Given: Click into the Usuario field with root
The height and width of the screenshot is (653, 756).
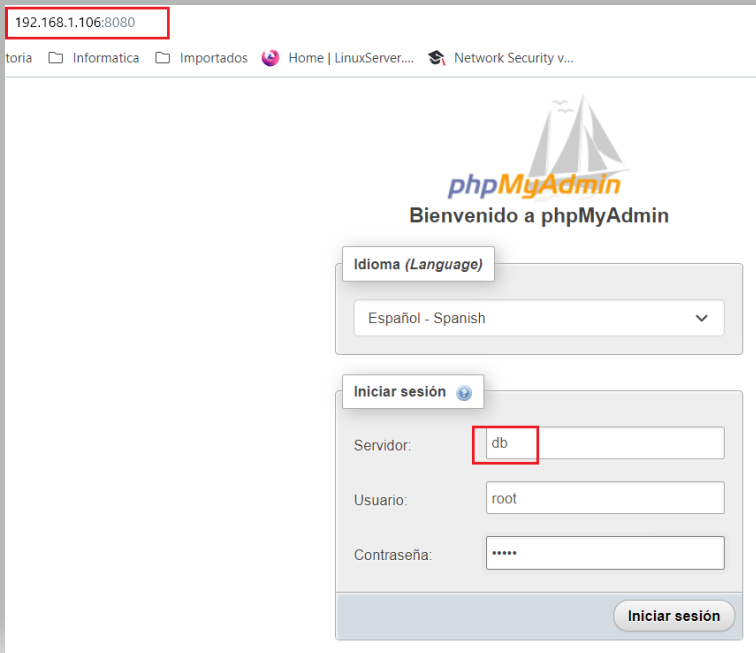Looking at the screenshot, I should tap(604, 498).
